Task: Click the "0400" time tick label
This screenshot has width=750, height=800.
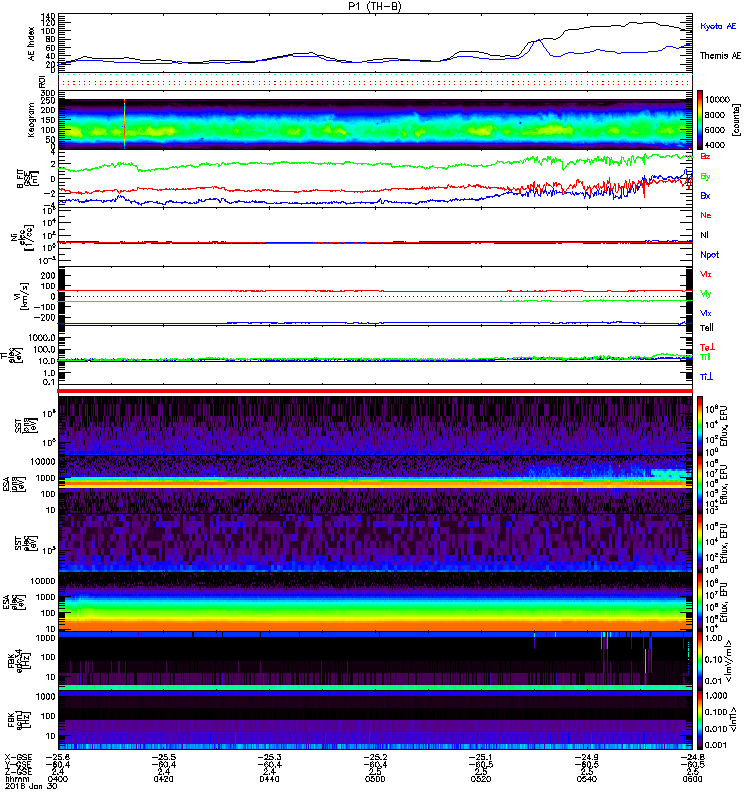Action: coord(58,779)
